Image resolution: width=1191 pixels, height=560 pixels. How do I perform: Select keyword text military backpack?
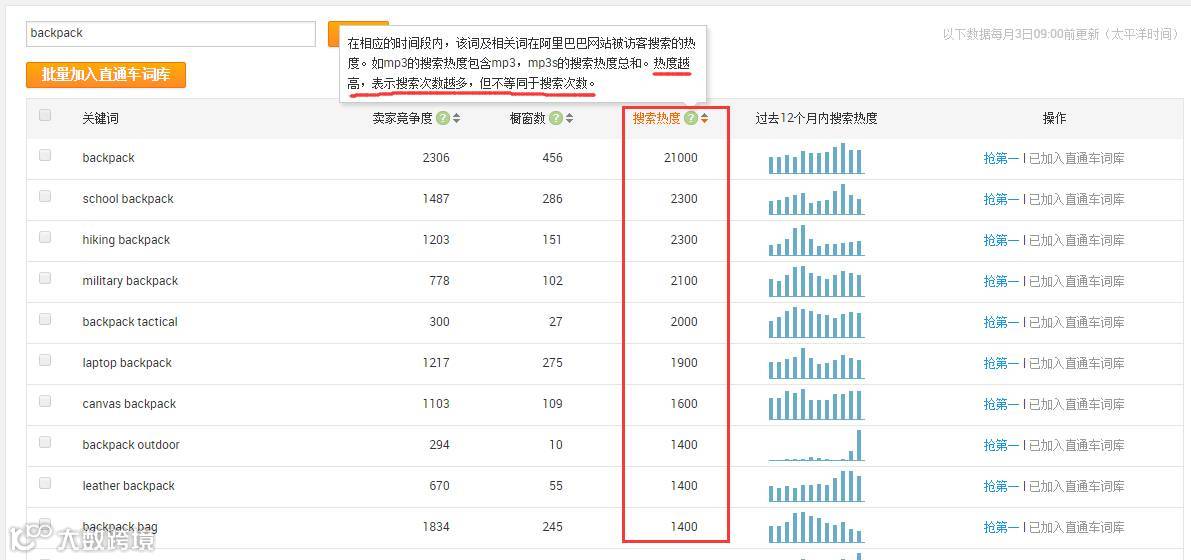pos(130,281)
